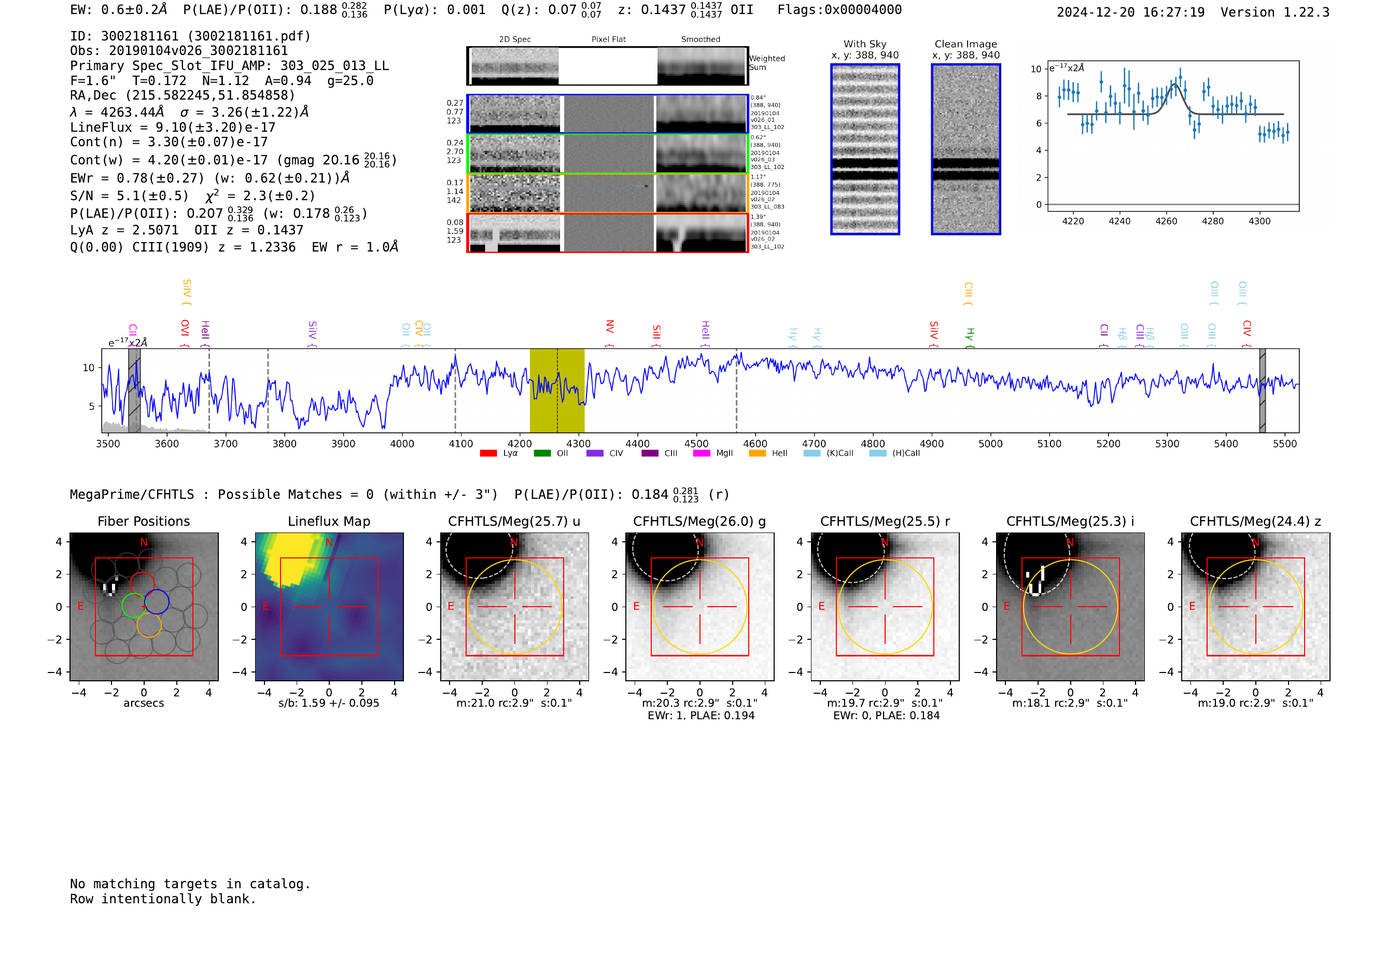
Task: Click the Clean Image 2D cutout
Action: [966, 149]
